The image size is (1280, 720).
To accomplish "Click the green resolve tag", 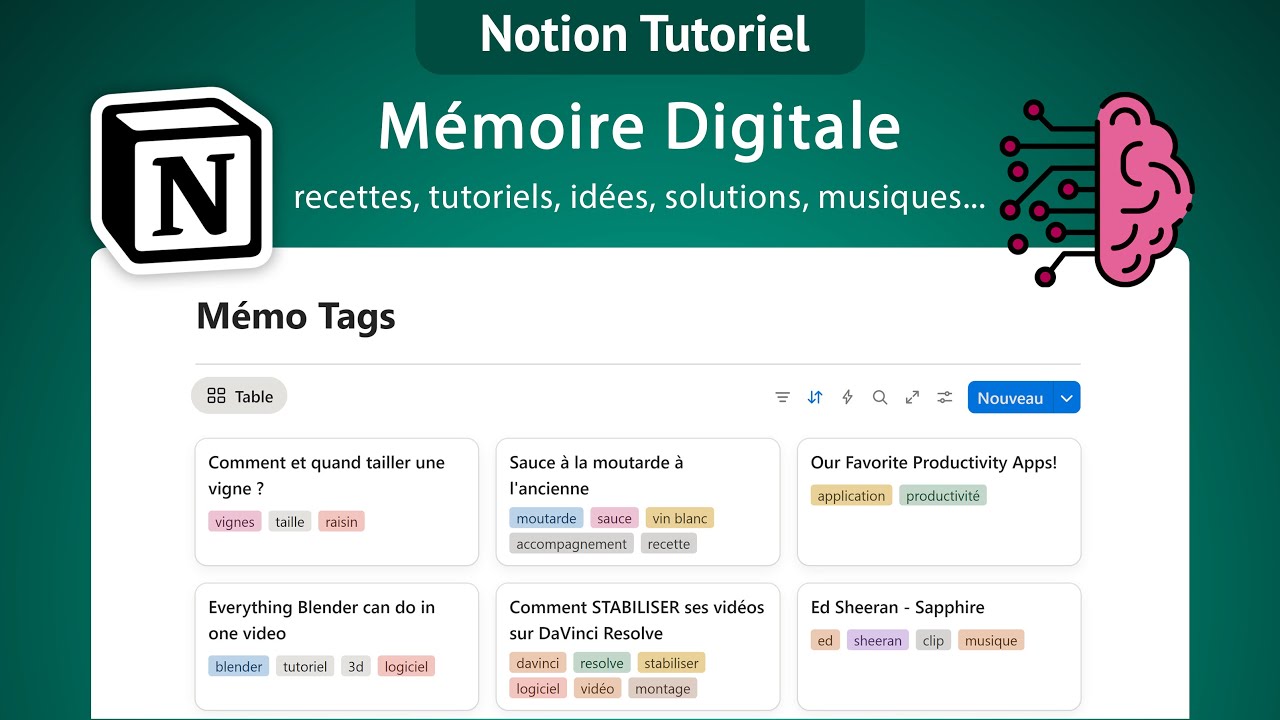I will (x=602, y=662).
